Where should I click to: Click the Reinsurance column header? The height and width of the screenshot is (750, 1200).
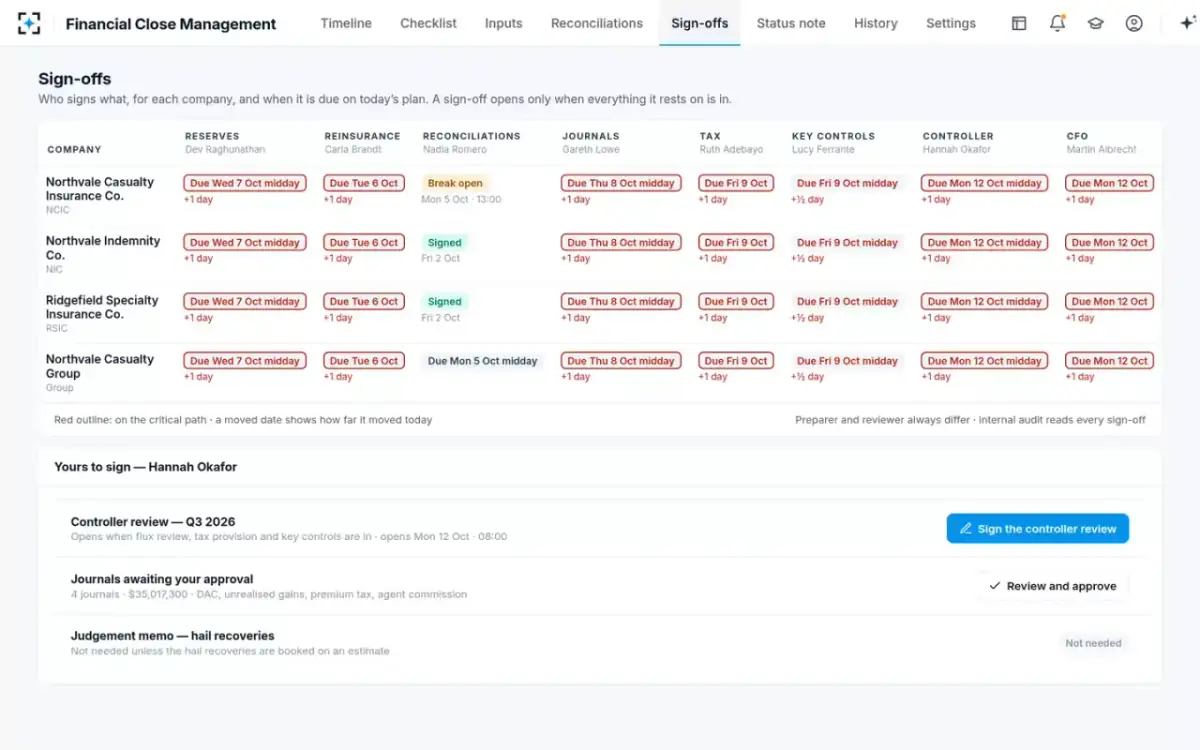pos(362,136)
